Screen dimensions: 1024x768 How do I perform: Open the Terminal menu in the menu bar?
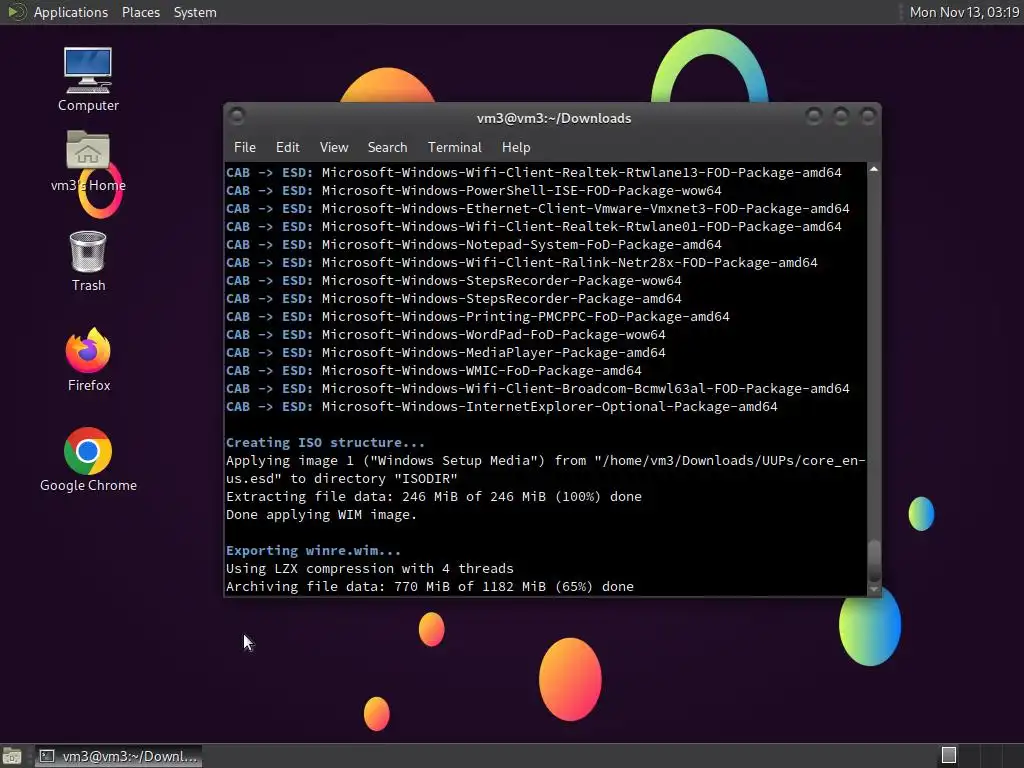point(455,148)
